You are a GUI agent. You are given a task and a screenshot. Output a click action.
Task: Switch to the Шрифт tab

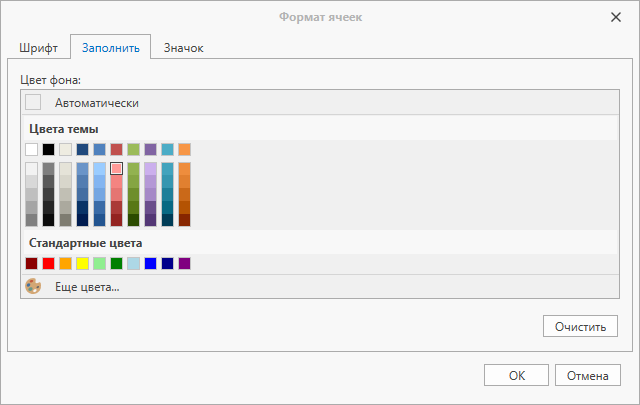click(38, 48)
